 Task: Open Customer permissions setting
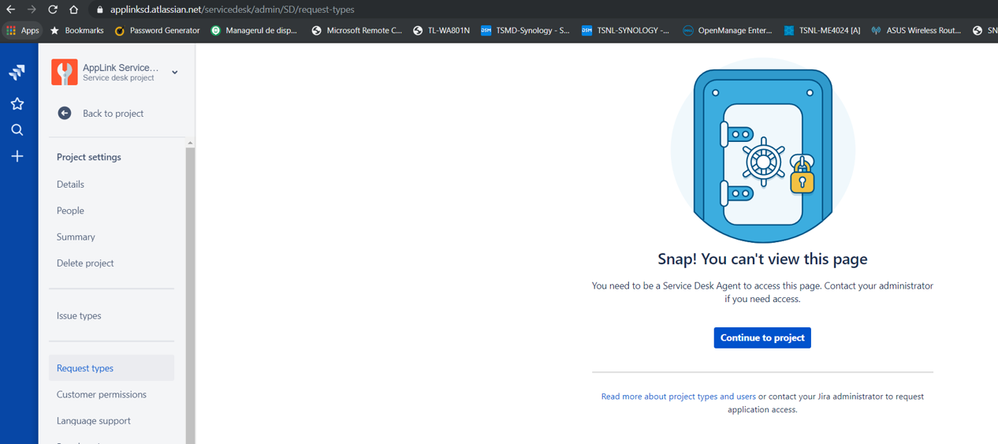[x=101, y=394]
